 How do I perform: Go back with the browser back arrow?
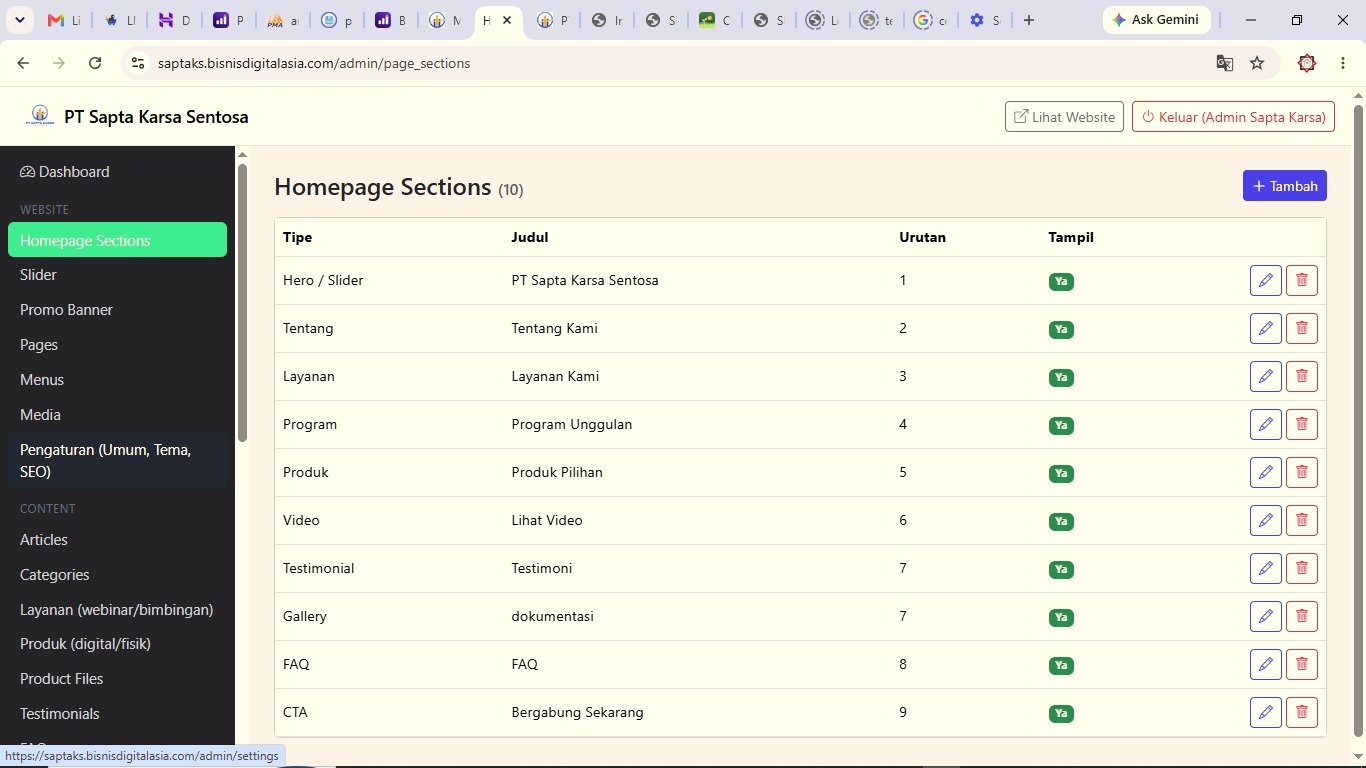23,63
